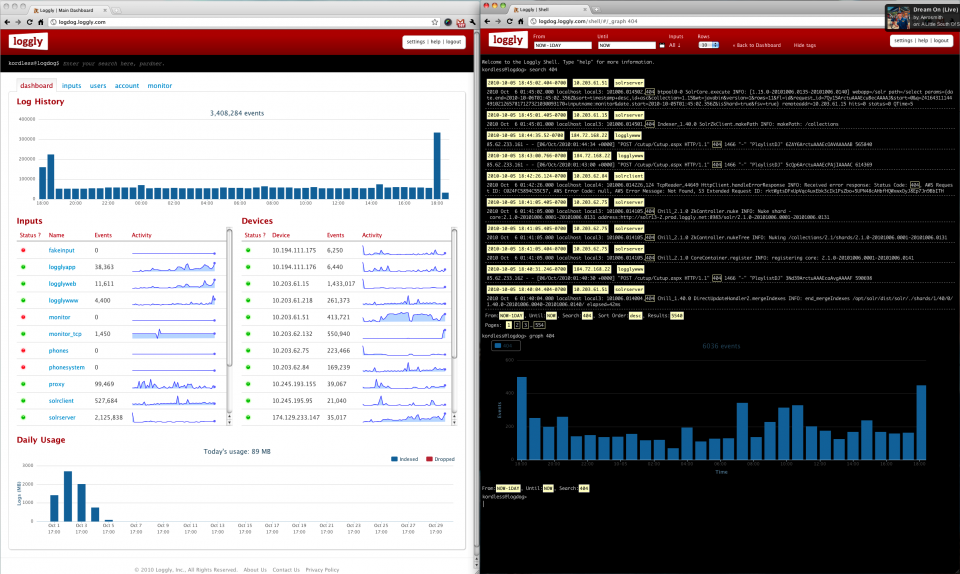Click the green status dot for solrserver input
This screenshot has height=574, width=960.
tap(23, 417)
